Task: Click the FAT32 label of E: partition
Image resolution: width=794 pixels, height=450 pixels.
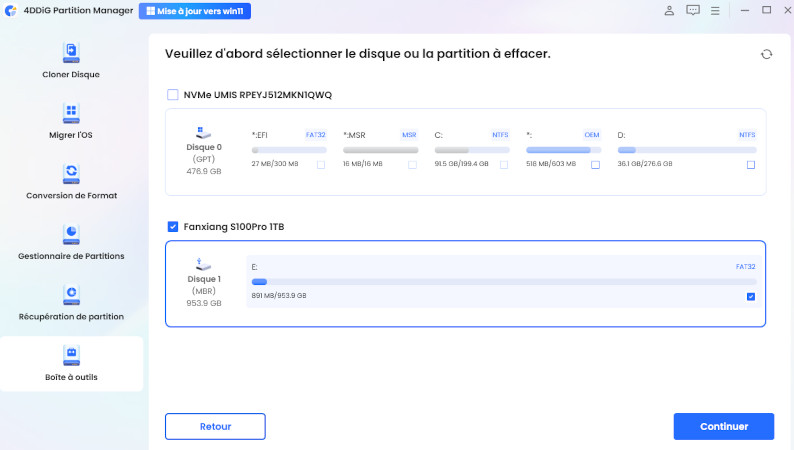Action: point(745,266)
